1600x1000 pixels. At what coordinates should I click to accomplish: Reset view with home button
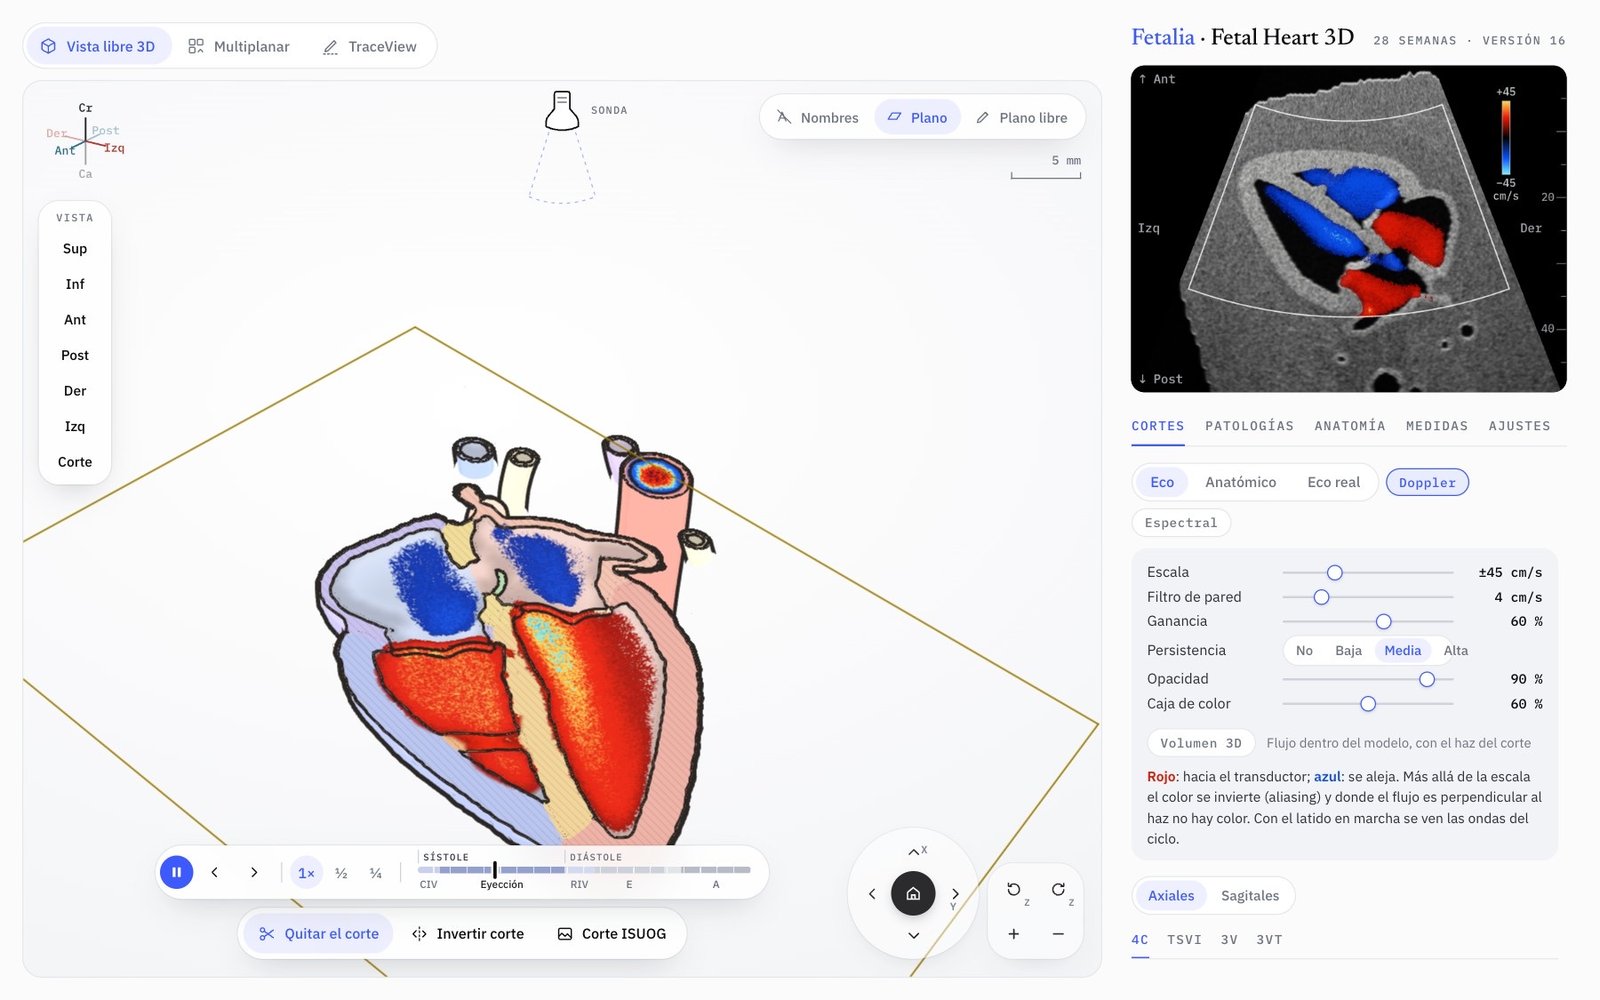[913, 894]
